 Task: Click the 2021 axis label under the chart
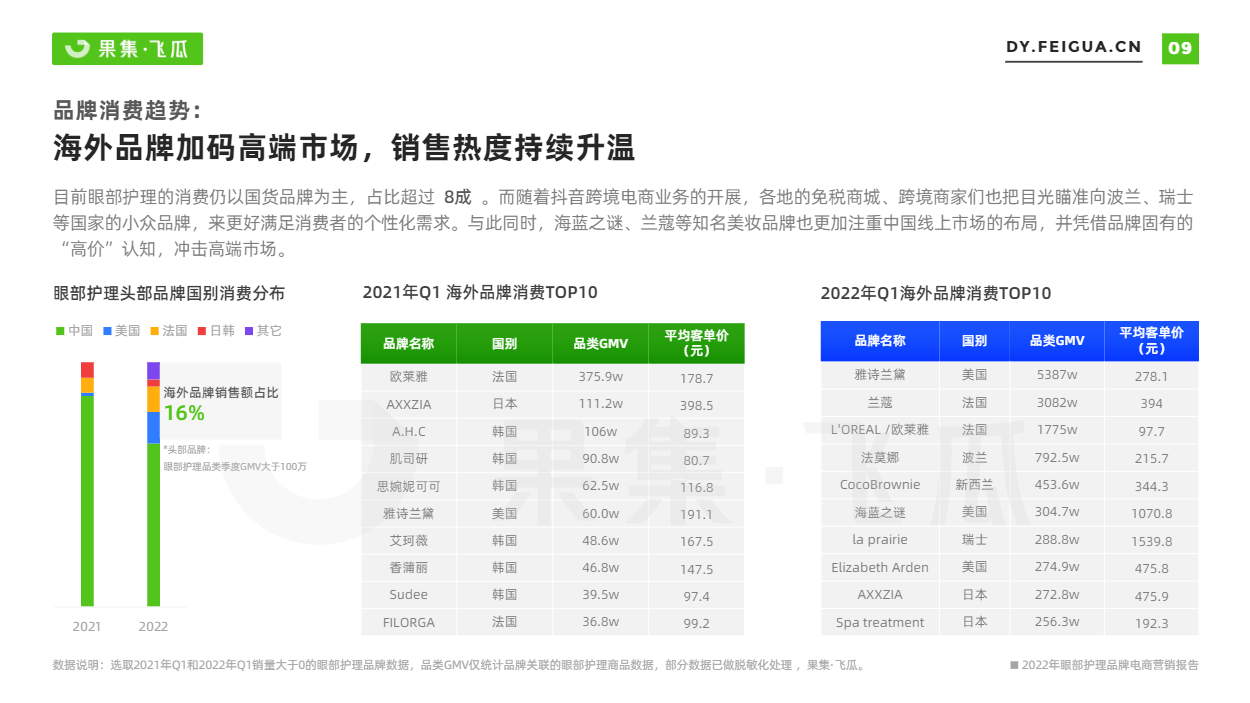pos(87,627)
